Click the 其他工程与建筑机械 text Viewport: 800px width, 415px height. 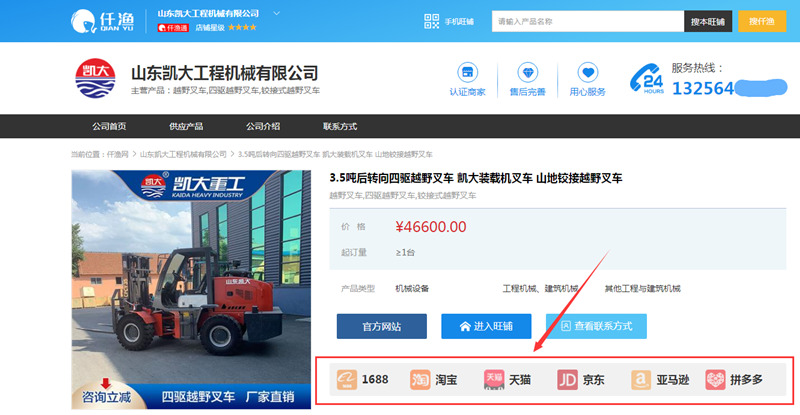[642, 288]
